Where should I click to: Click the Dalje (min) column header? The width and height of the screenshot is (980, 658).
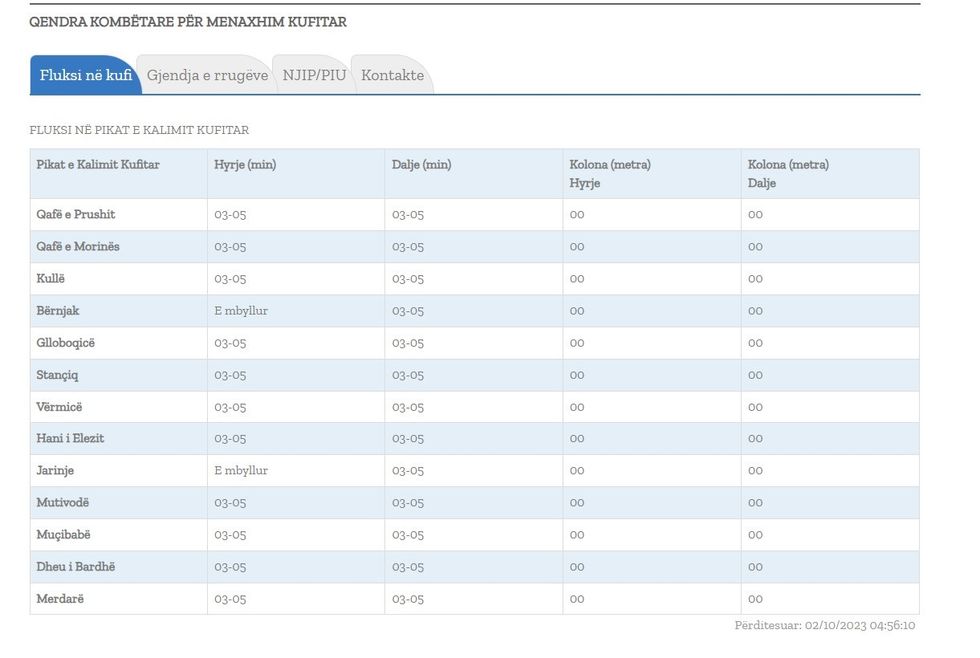[x=420, y=165]
